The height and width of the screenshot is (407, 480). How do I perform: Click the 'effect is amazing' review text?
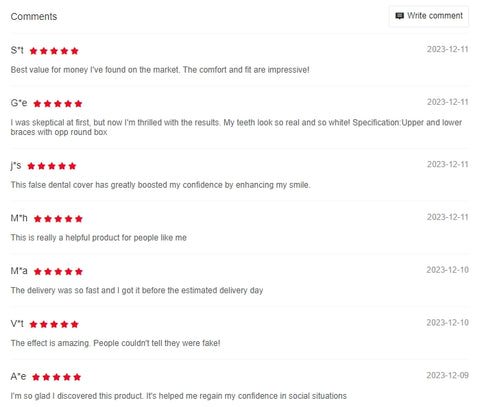pyautogui.click(x=116, y=343)
